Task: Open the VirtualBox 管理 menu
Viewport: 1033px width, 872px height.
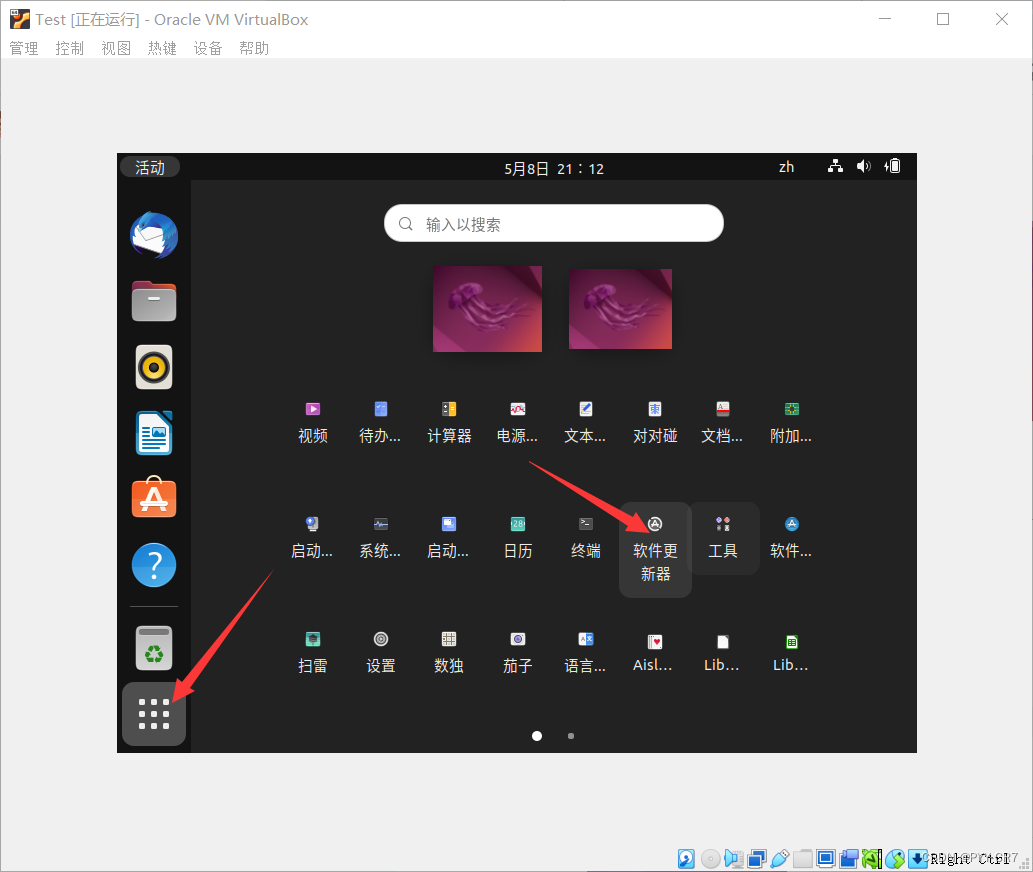Action: tap(24, 48)
